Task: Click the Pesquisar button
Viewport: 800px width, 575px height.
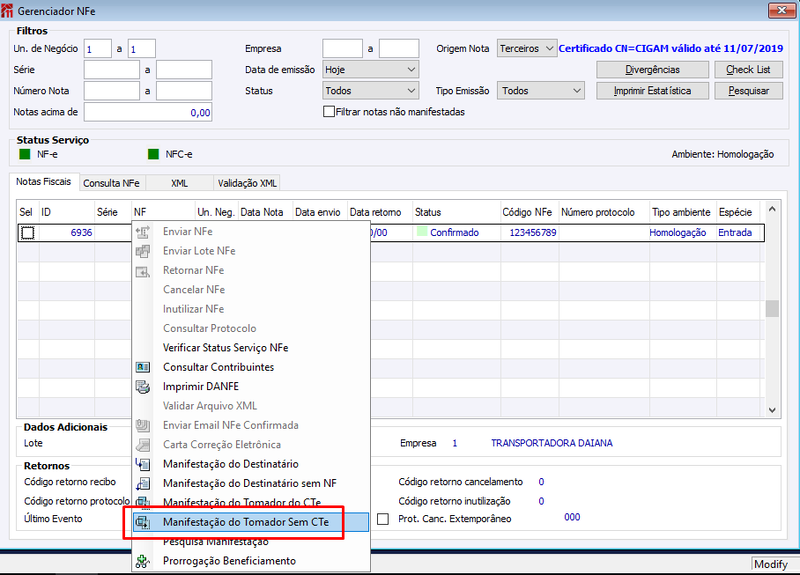Action: 748,91
